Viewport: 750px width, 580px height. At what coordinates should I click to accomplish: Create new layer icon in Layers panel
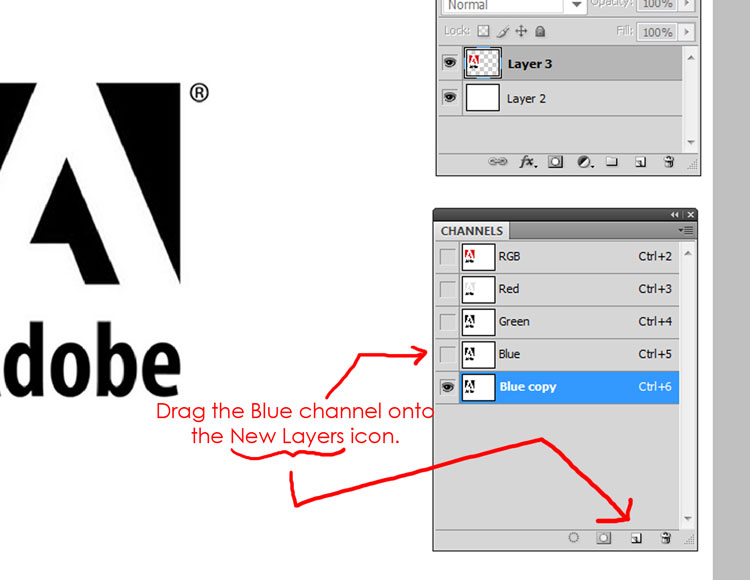(x=640, y=162)
